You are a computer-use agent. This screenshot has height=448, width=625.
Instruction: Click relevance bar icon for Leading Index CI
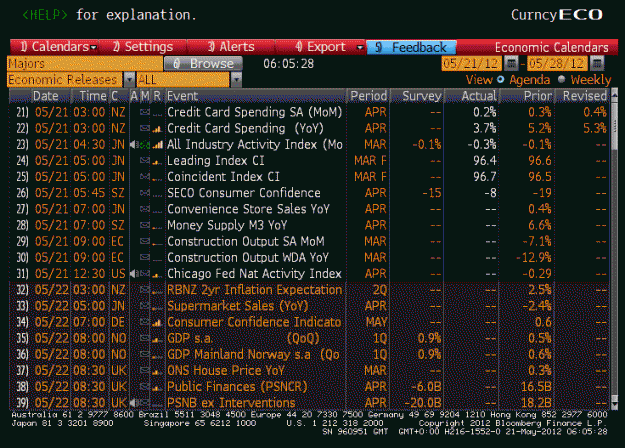(x=157, y=161)
